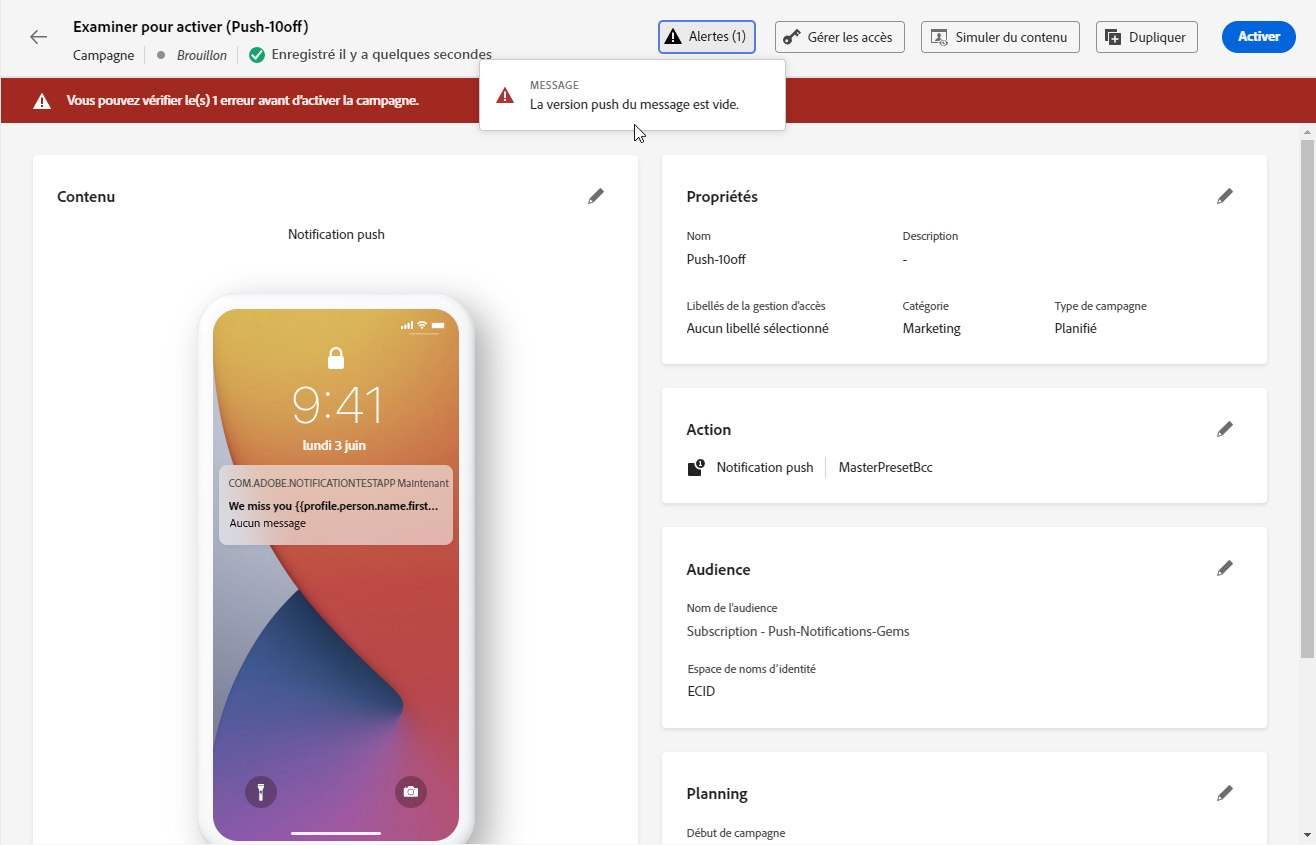Open the Alertes (1) button
Screen dimensions: 1316x845
(x=707, y=37)
